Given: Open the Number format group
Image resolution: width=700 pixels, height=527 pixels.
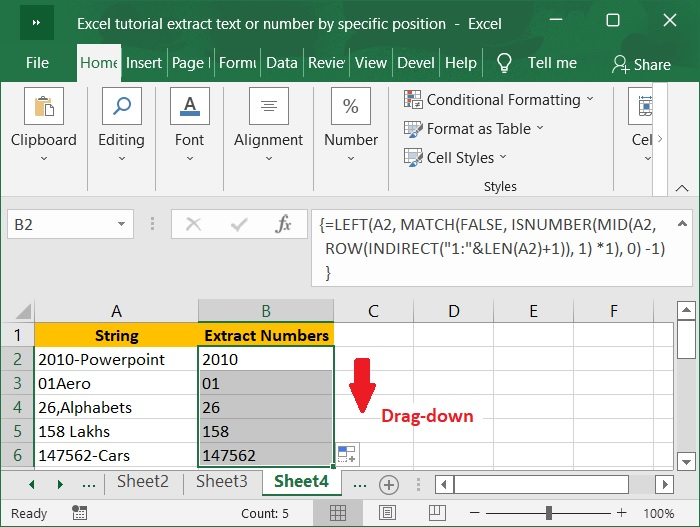Looking at the screenshot, I should tap(350, 125).
